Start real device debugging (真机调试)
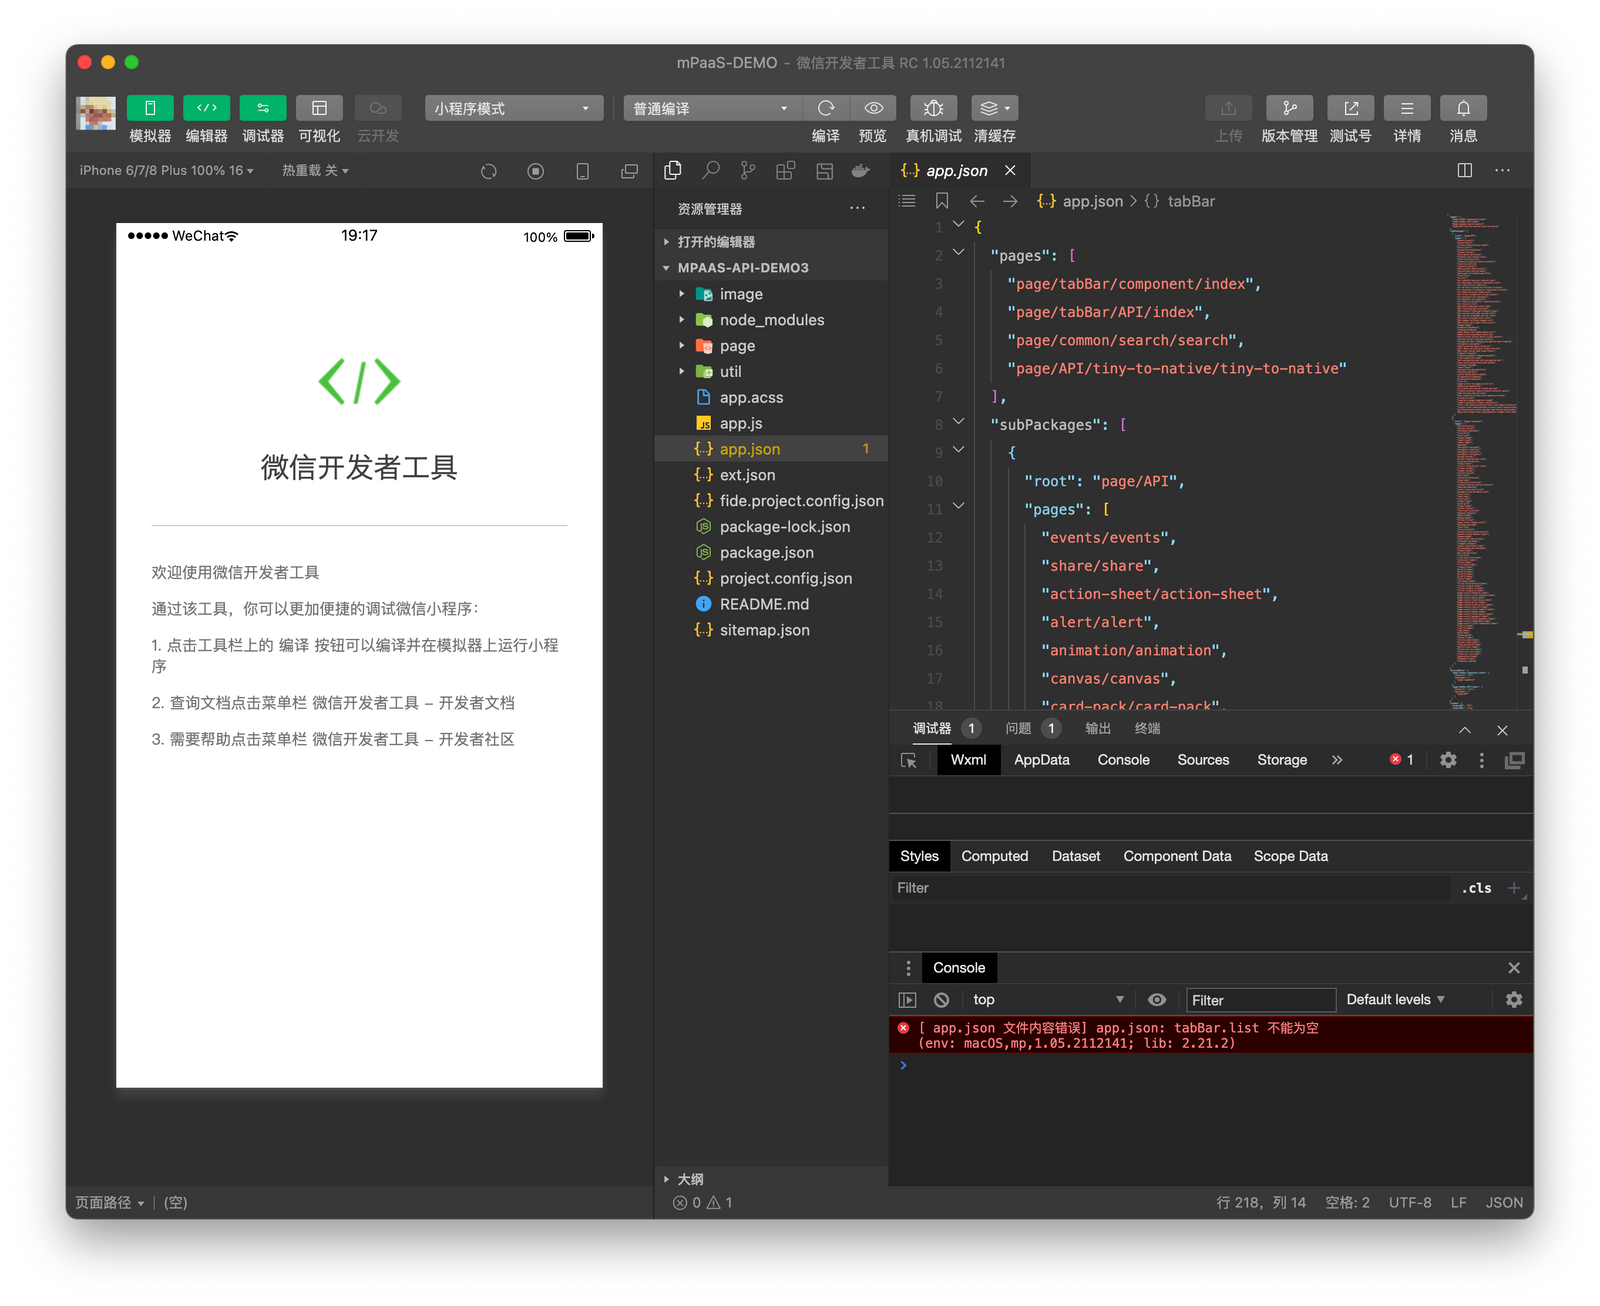This screenshot has height=1306, width=1600. [934, 108]
